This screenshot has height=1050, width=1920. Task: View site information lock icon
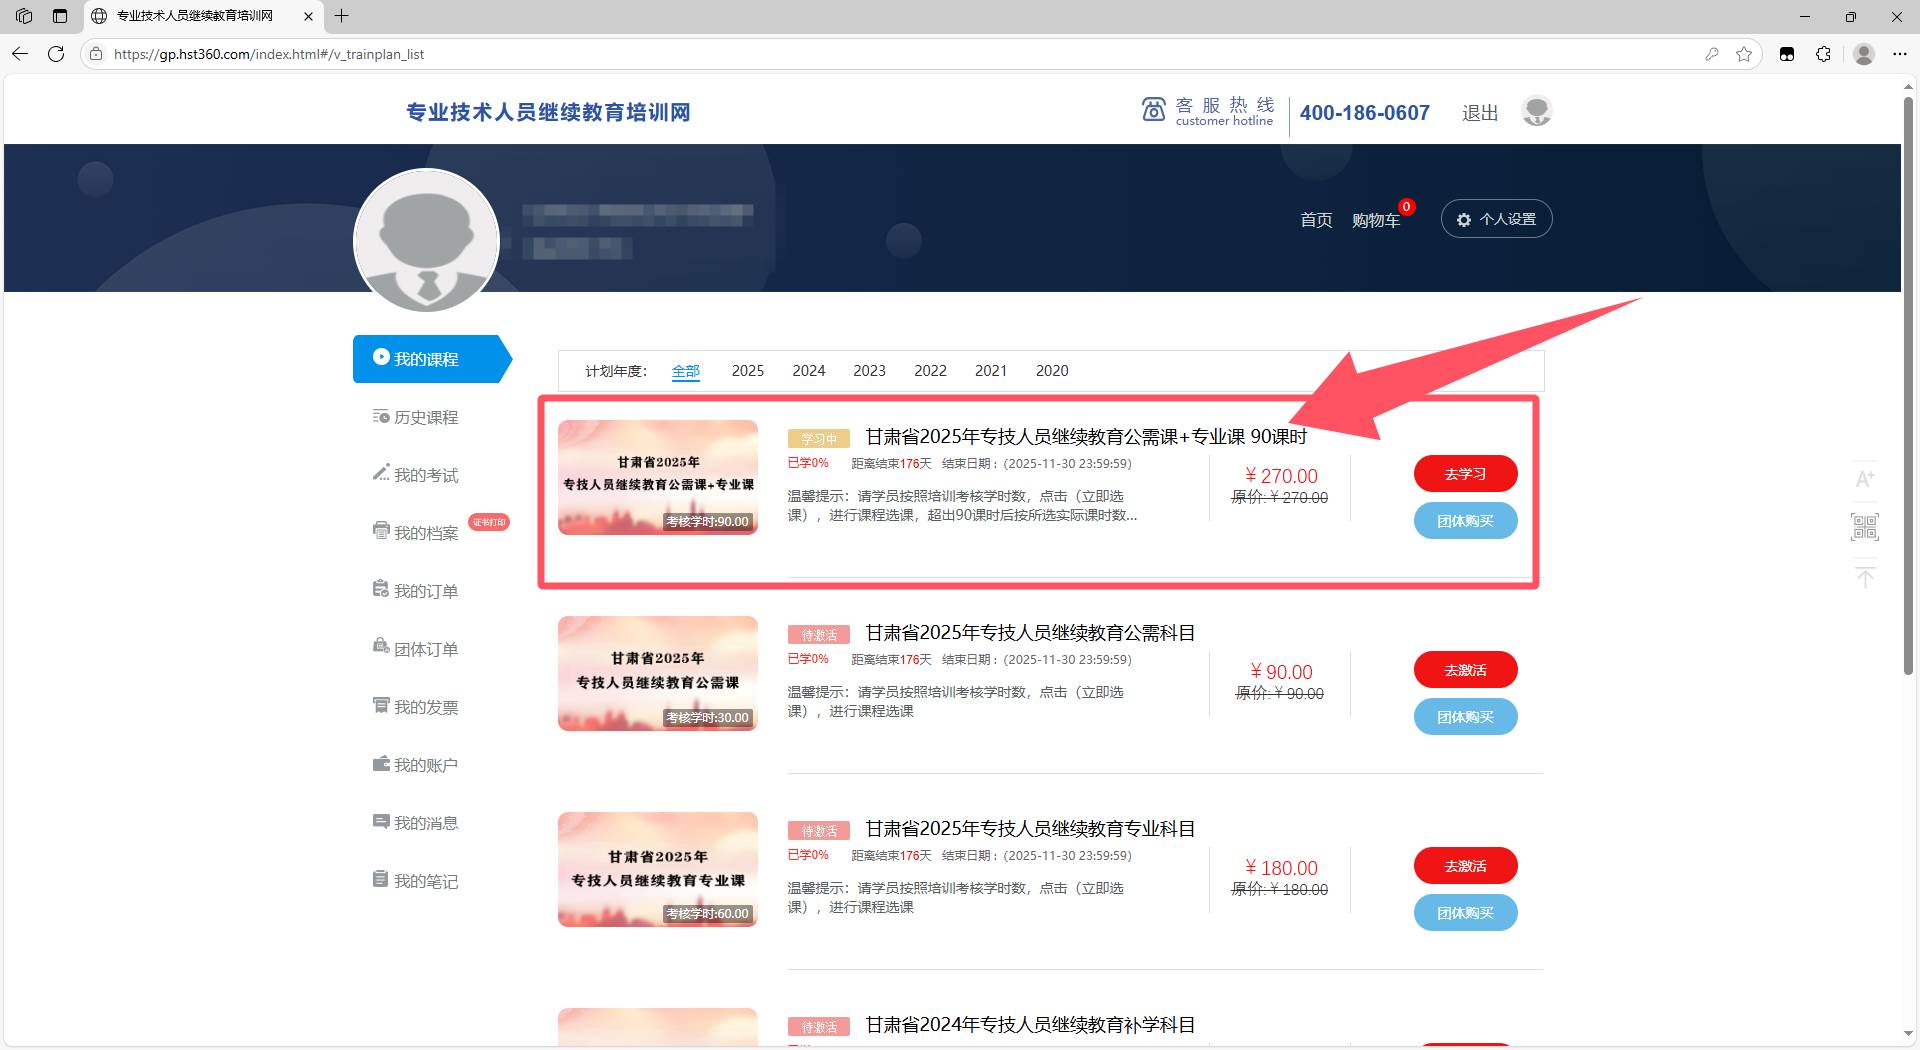[x=96, y=54]
